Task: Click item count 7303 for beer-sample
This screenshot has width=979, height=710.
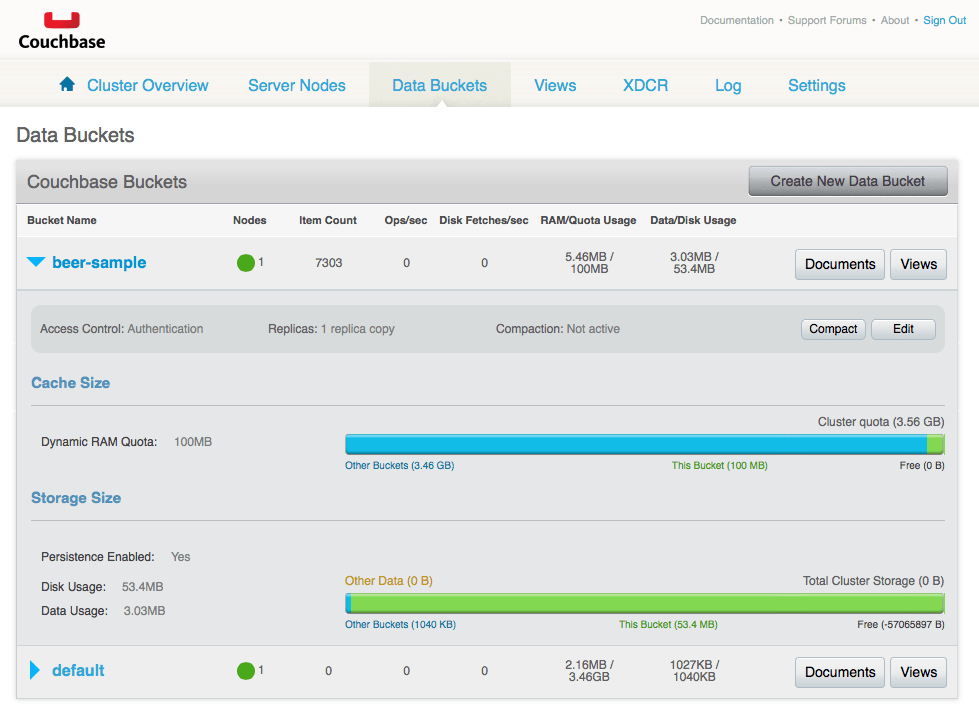Action: [328, 263]
